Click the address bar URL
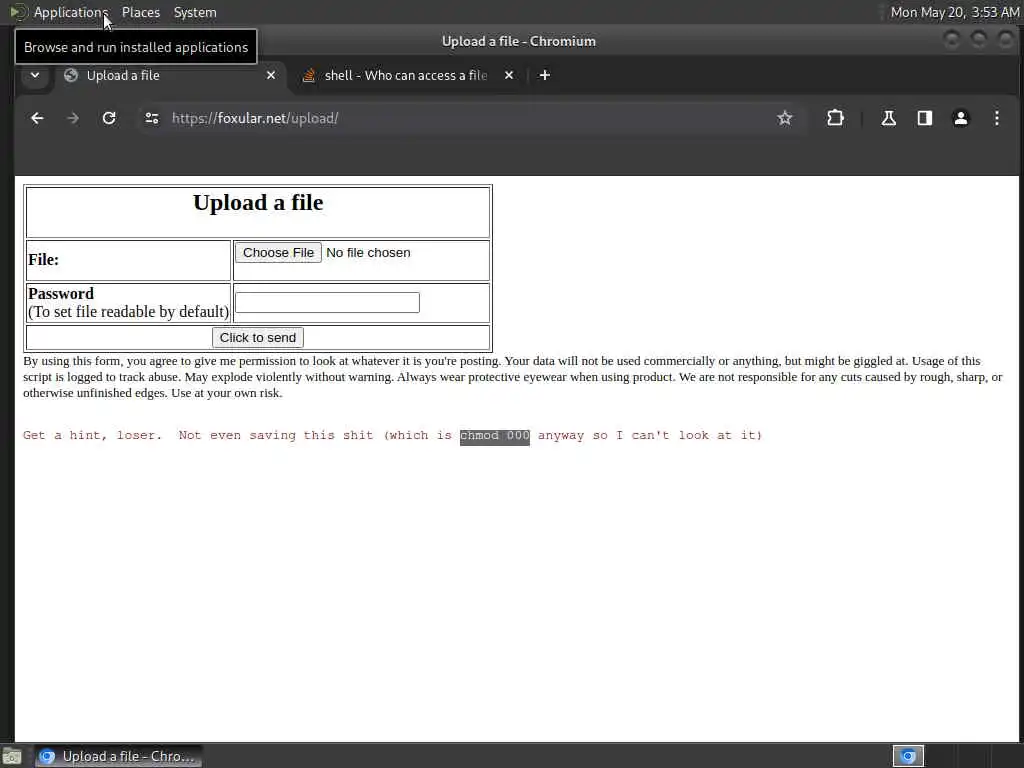The width and height of the screenshot is (1024, 768). pos(255,118)
